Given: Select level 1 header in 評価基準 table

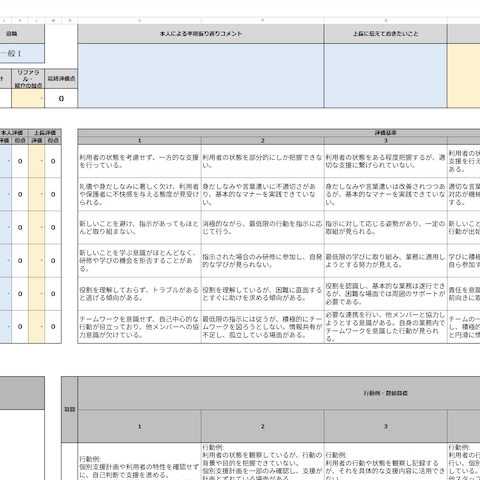Looking at the screenshot, I should [139, 141].
